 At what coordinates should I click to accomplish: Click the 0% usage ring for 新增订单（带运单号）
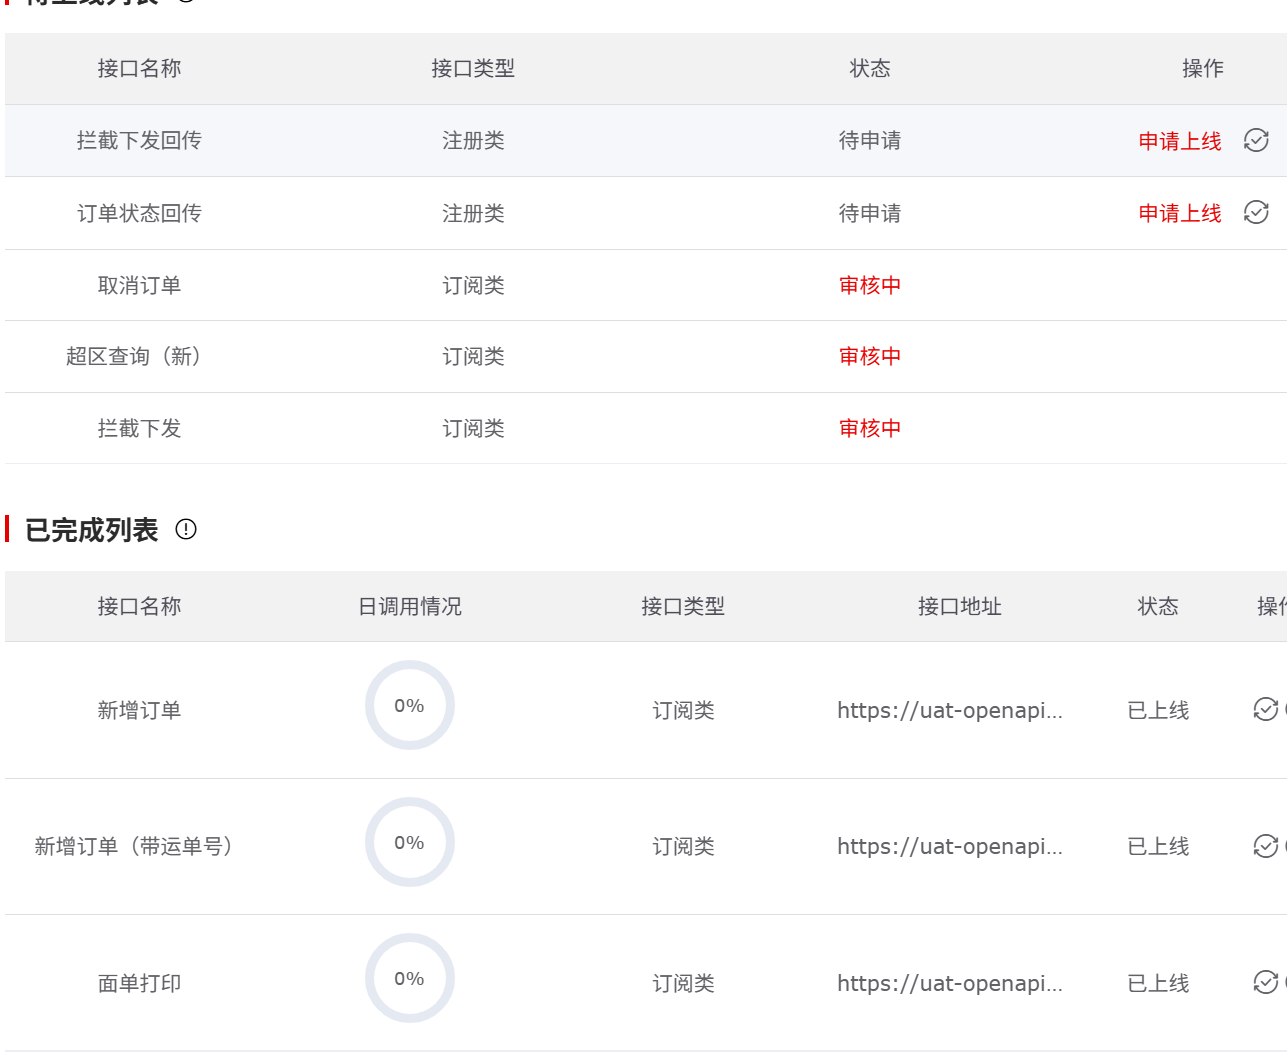point(410,842)
